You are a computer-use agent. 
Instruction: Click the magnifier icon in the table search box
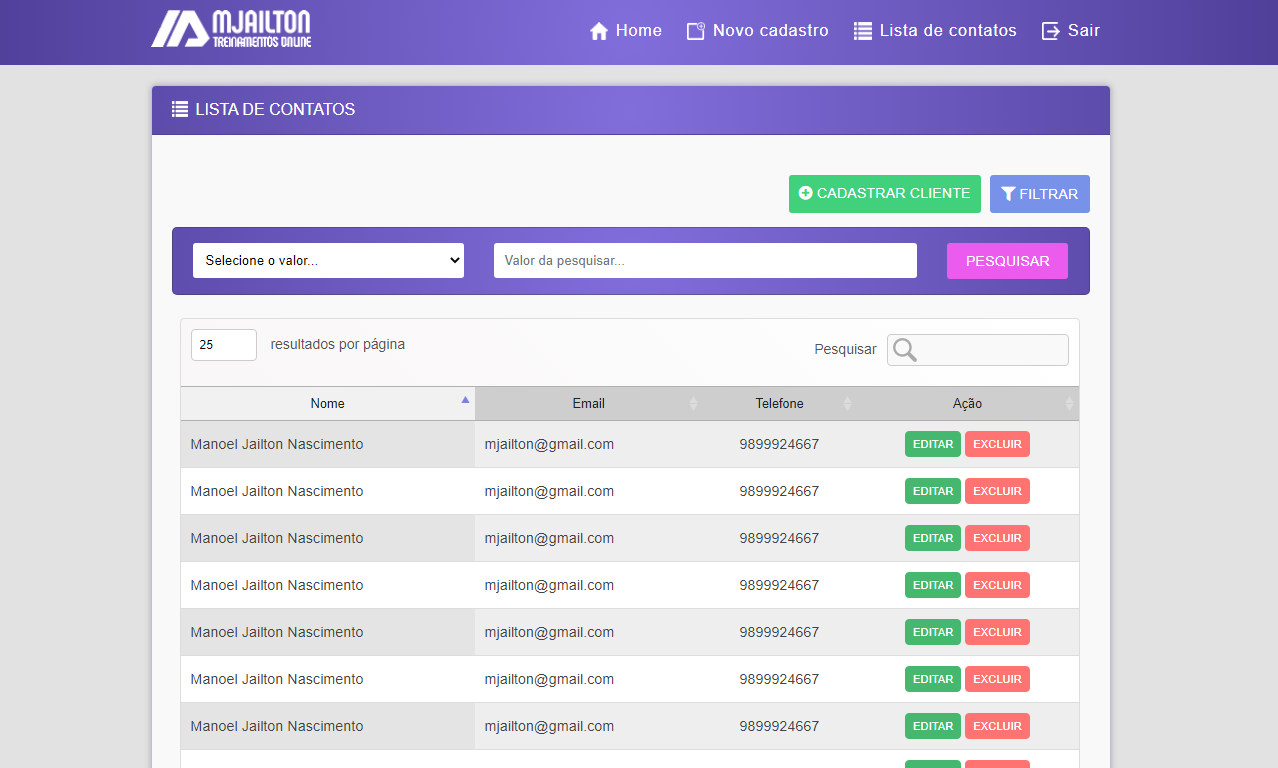(905, 350)
